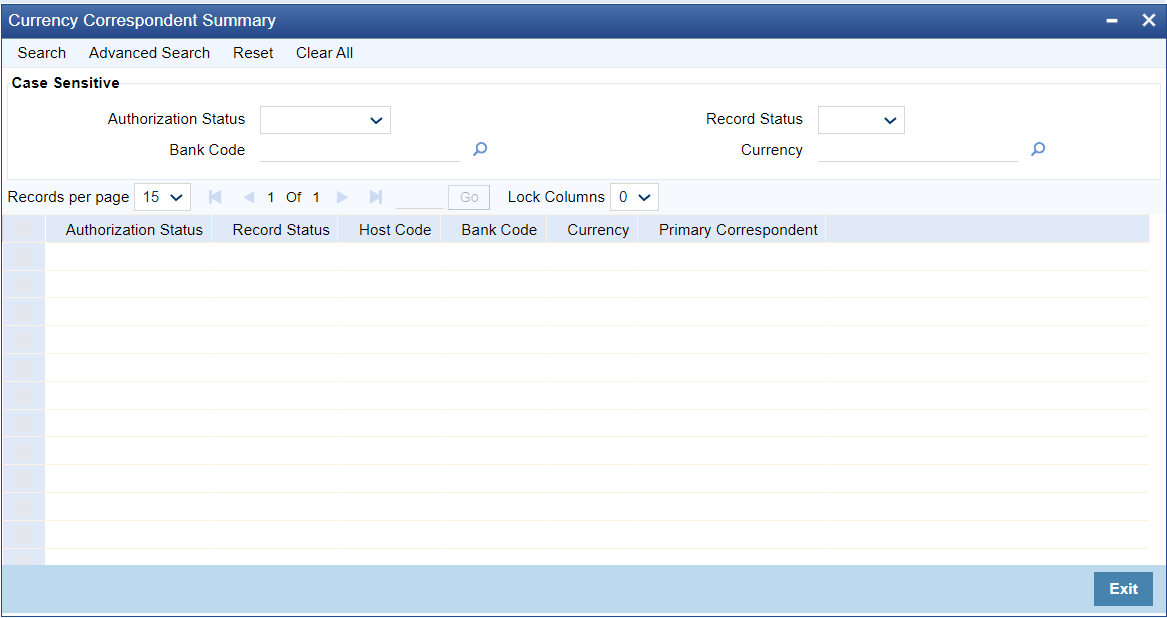1167x618 pixels.
Task: Go to next page of records
Action: [342, 197]
